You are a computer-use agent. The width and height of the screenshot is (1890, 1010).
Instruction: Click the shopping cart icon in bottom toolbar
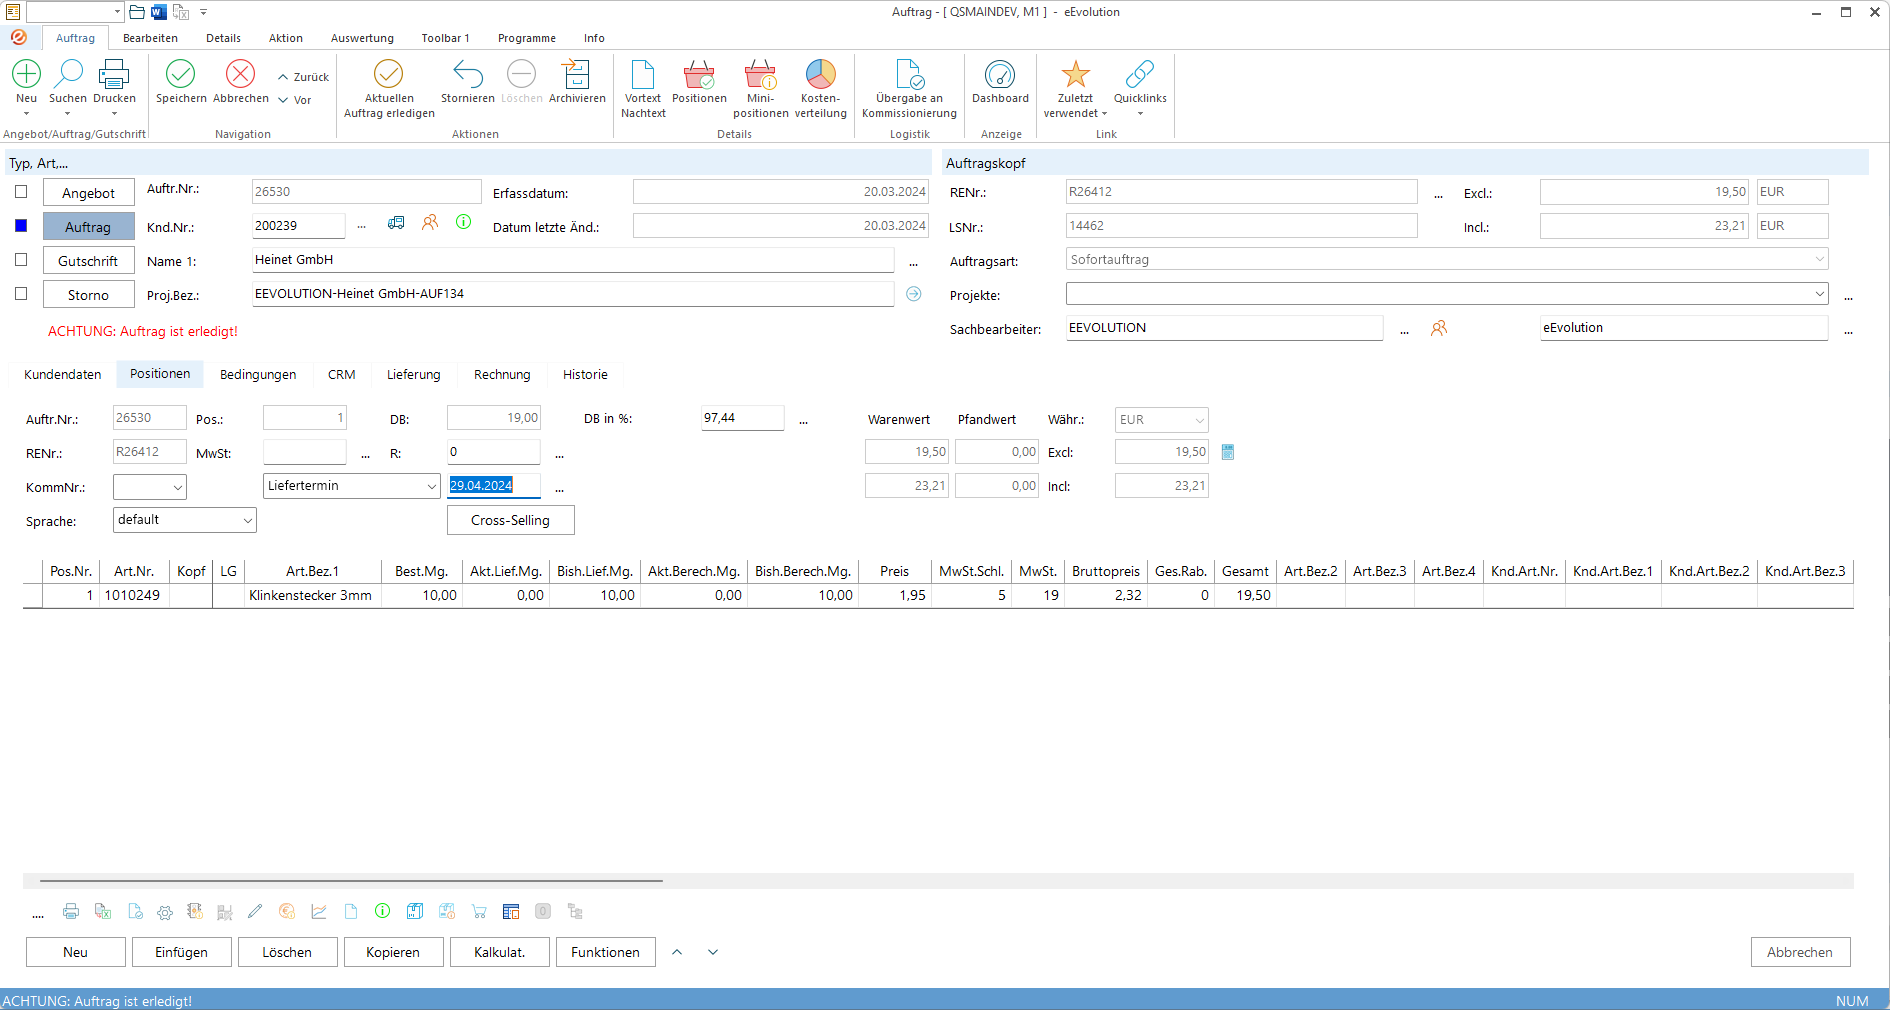coord(479,912)
